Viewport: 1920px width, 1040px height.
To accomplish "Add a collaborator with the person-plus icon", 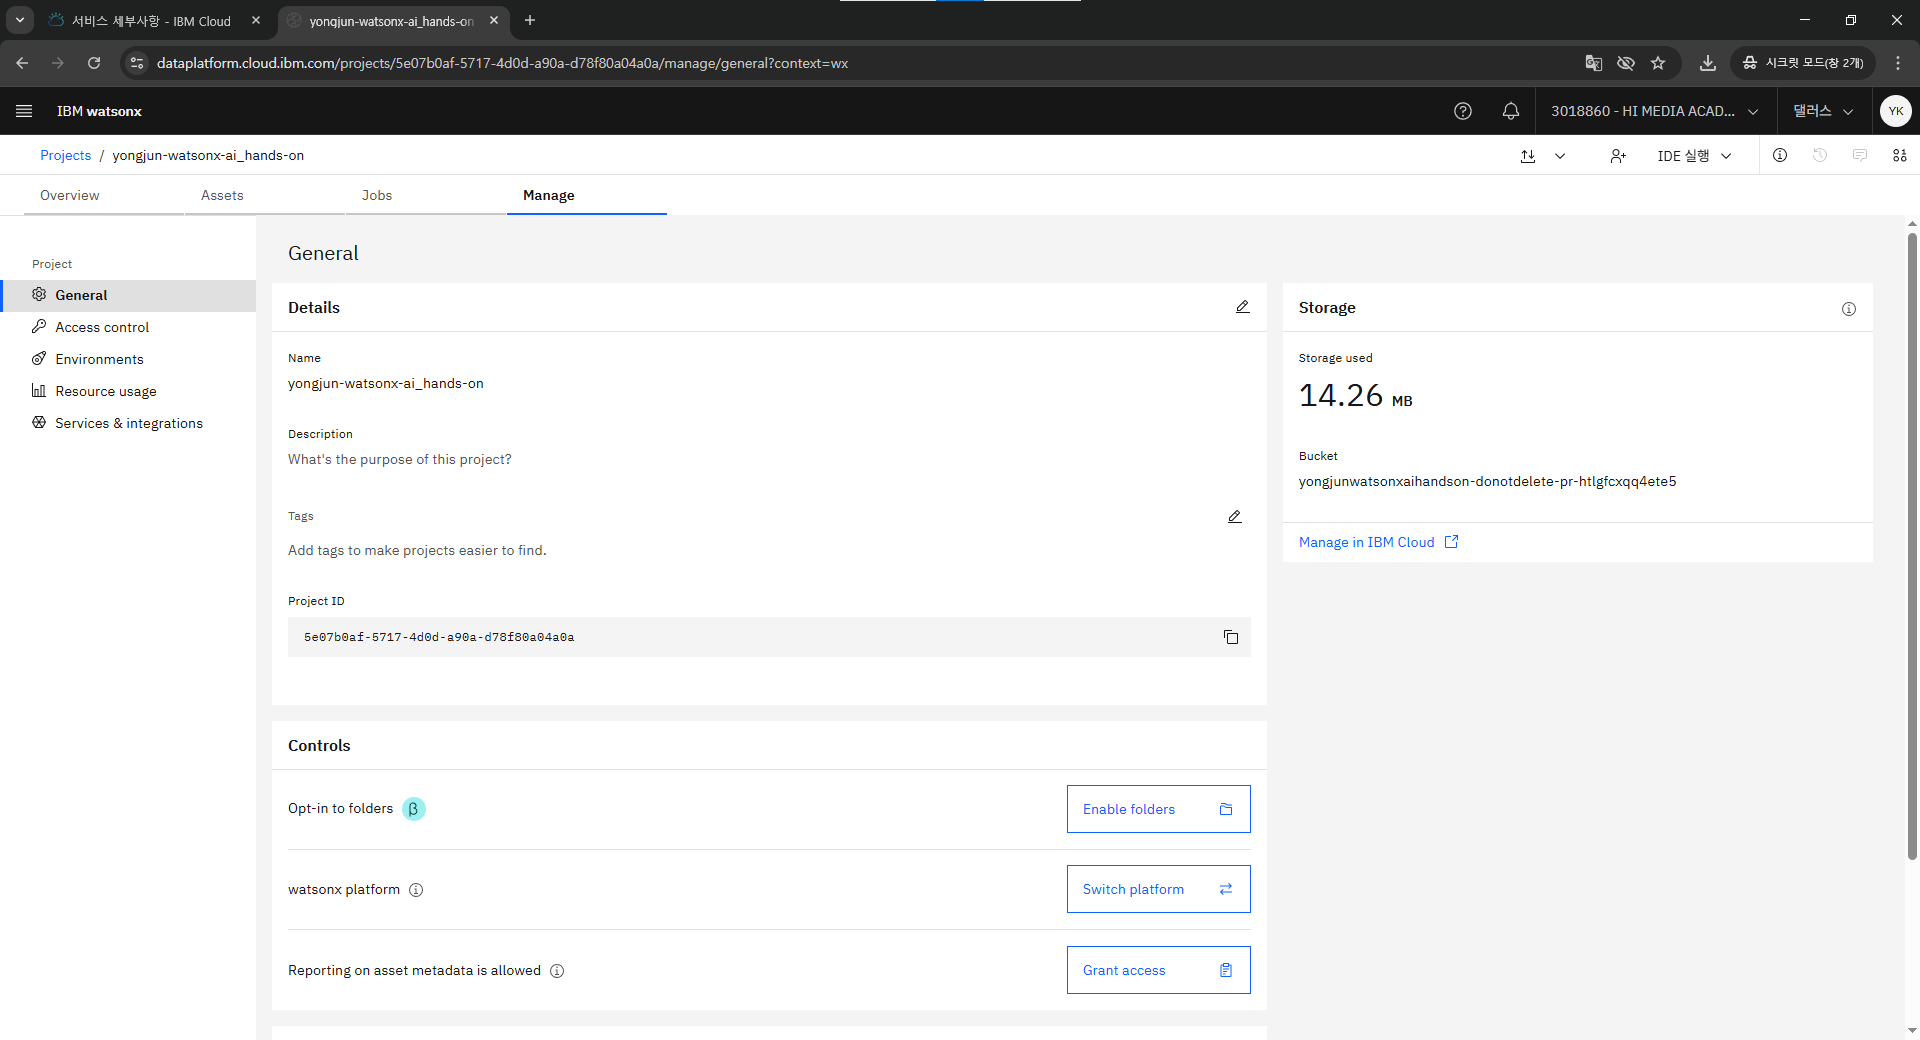I will [1618, 156].
